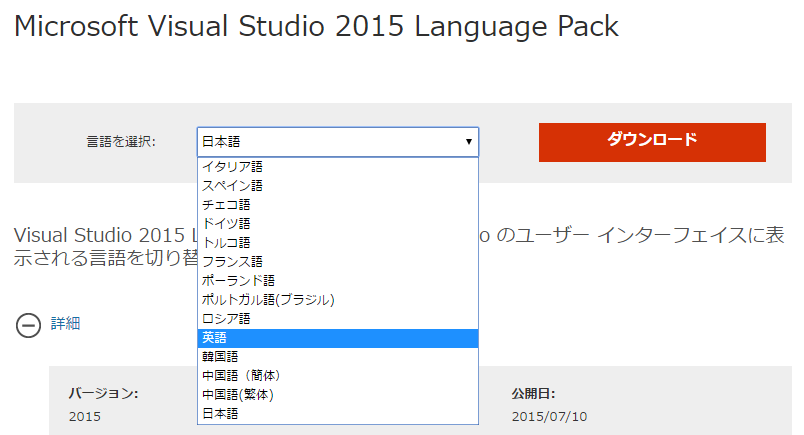804x435 pixels.
Task: Click the 公開日 value 2015/07/10
Action: pos(549,417)
